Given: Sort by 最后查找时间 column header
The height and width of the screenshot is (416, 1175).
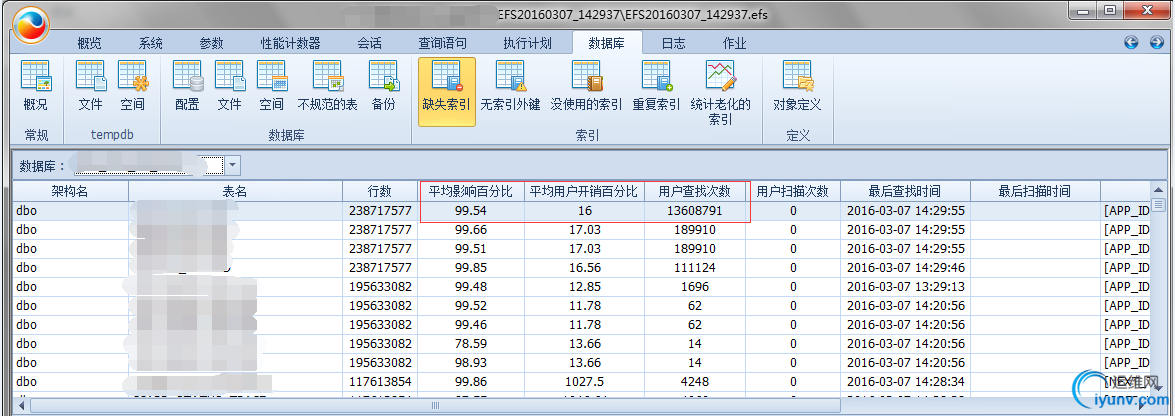Looking at the screenshot, I should (904, 191).
